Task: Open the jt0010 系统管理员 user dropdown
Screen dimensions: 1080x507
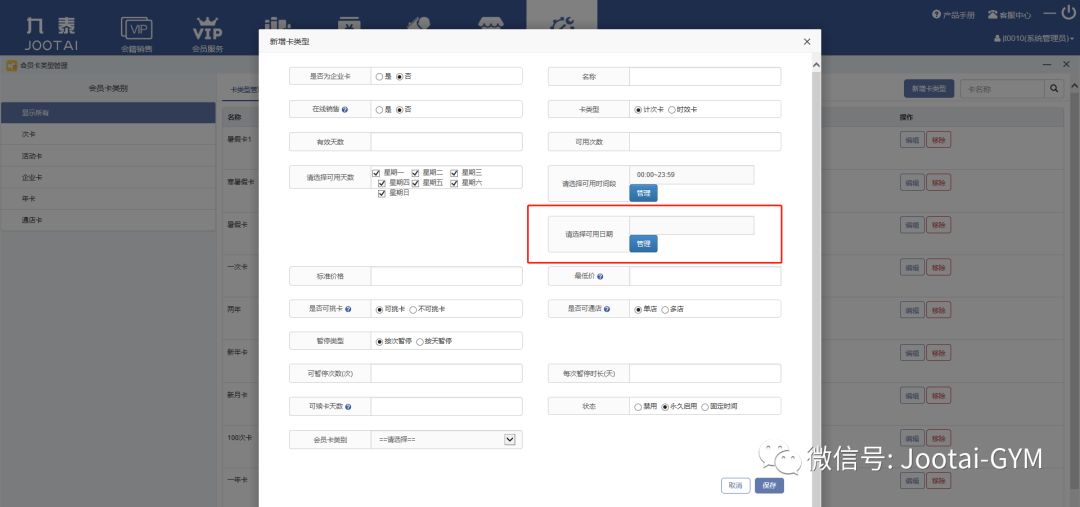Action: coord(1034,39)
